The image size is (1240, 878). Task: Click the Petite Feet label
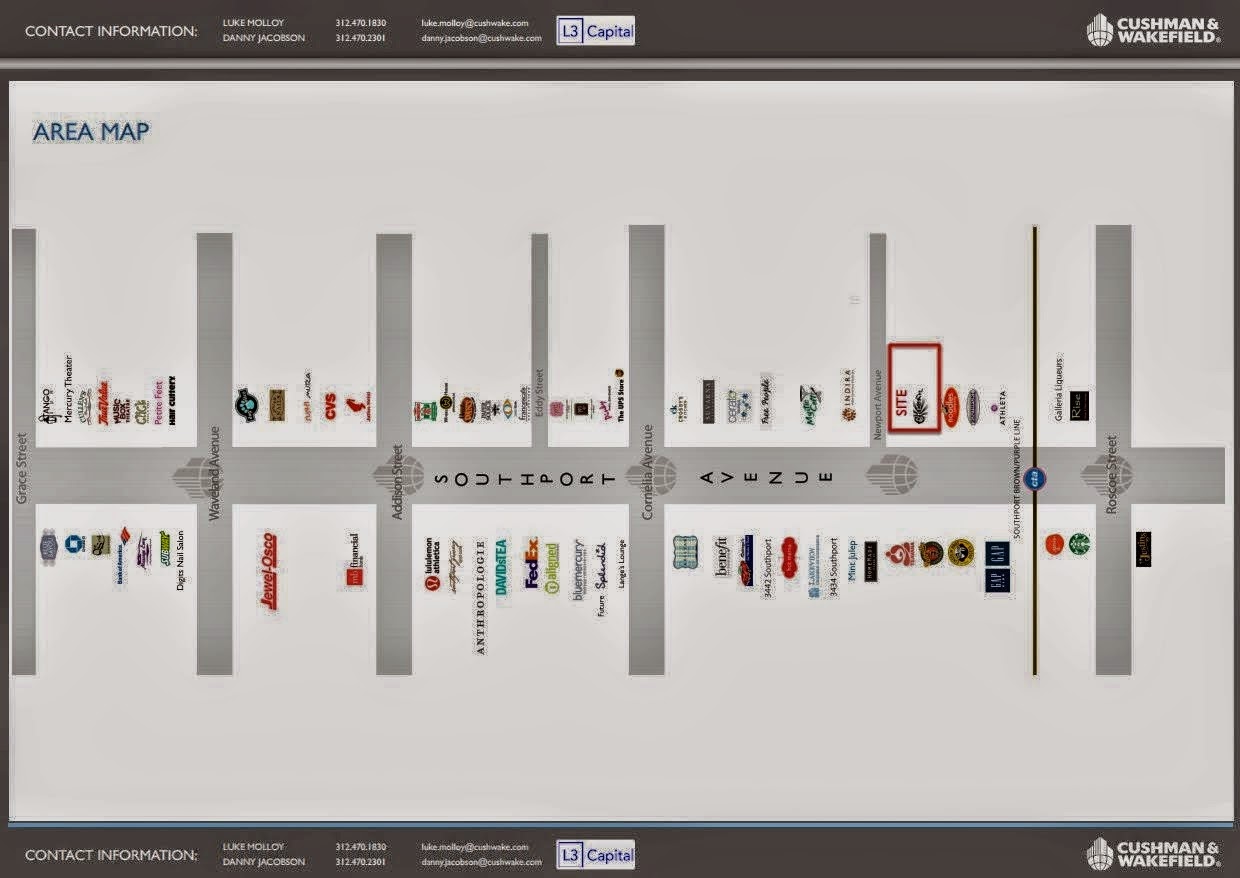click(x=158, y=403)
